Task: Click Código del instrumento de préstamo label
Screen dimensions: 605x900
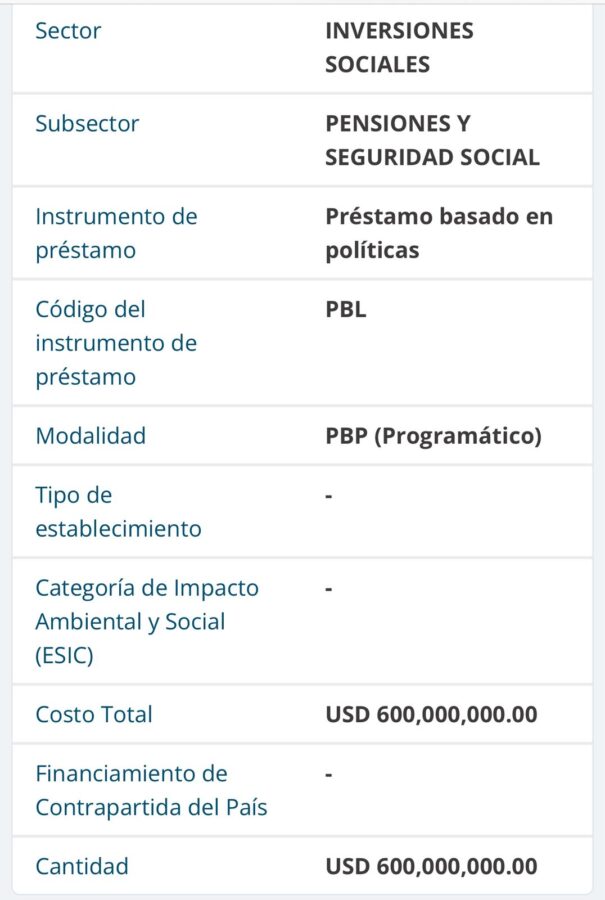Action: point(117,343)
